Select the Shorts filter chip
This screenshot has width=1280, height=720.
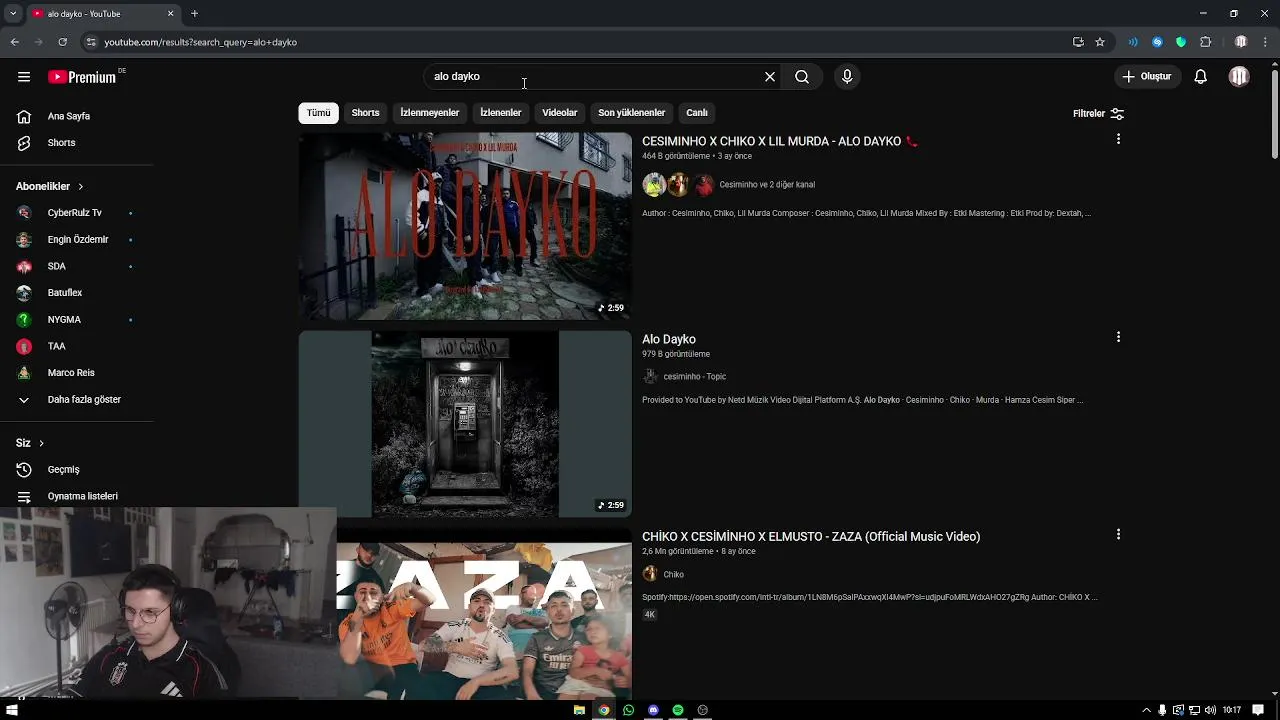[365, 113]
